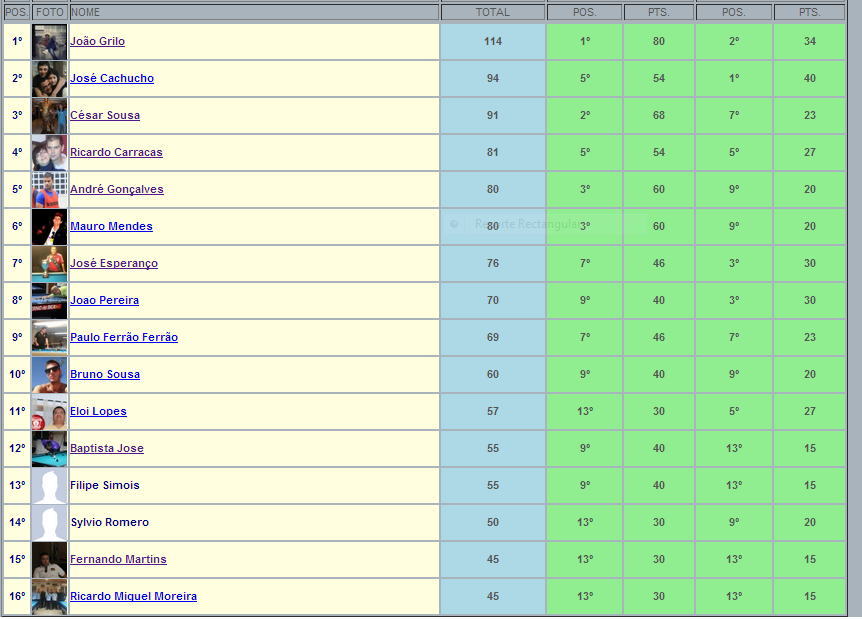Click Mauro Mendes name link
Viewport: 862px width, 619px height.
pyautogui.click(x=111, y=227)
